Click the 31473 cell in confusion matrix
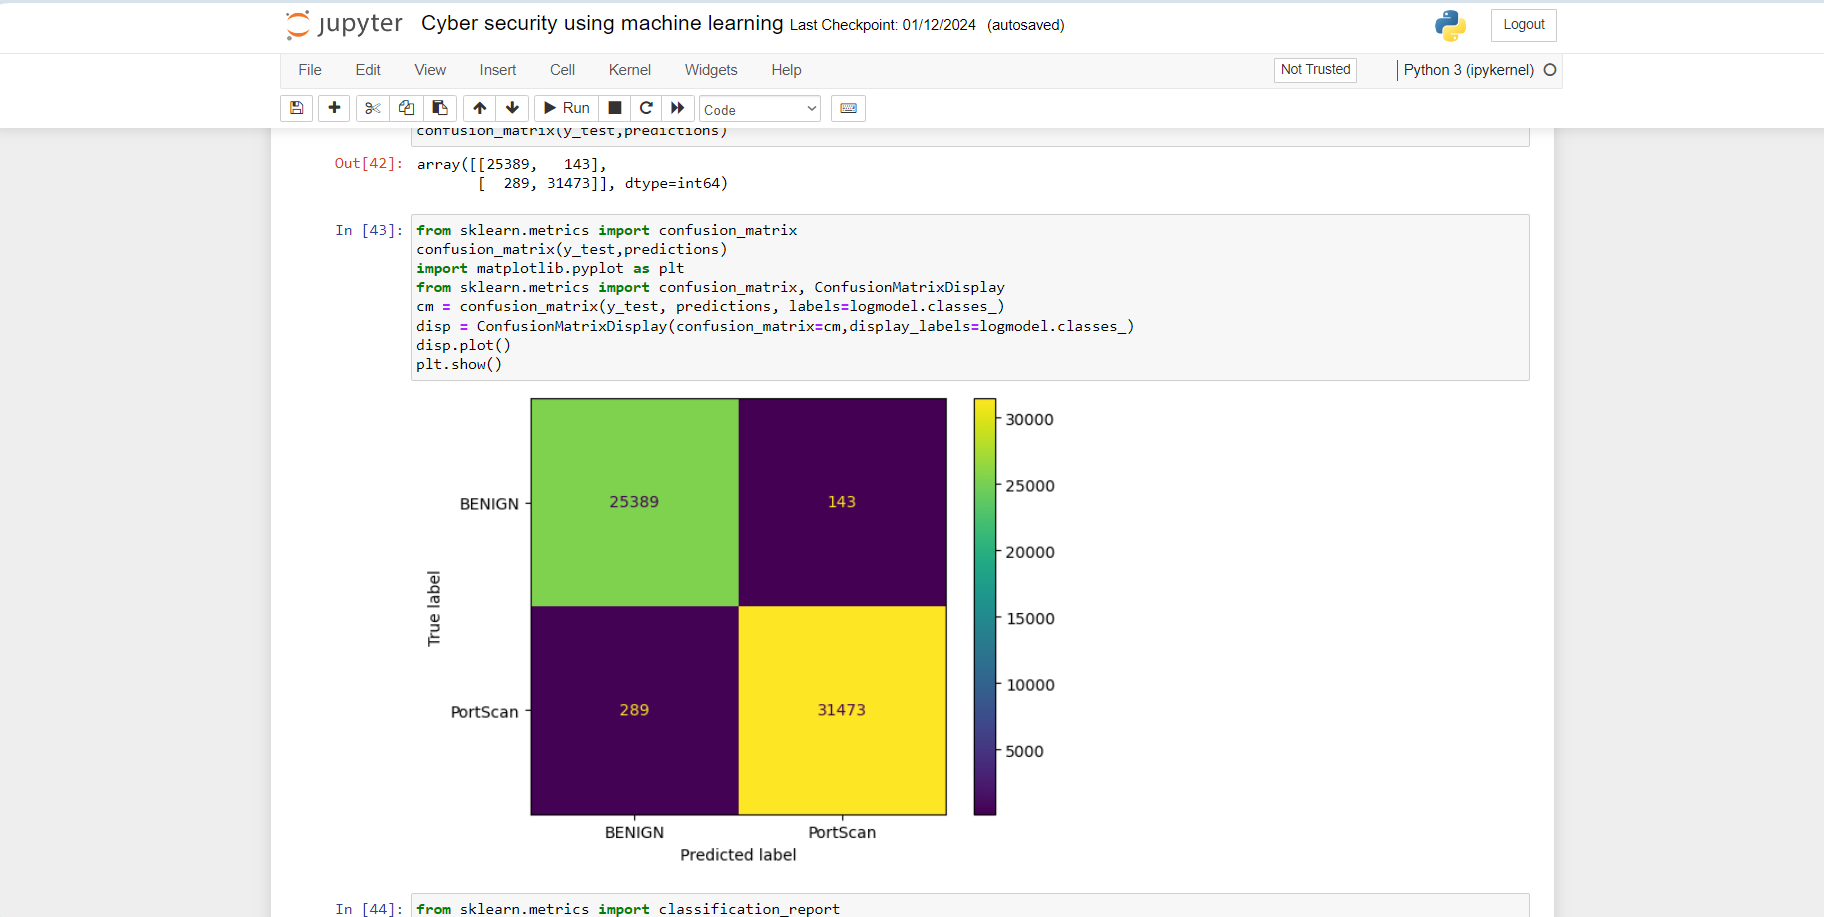 pyautogui.click(x=842, y=710)
